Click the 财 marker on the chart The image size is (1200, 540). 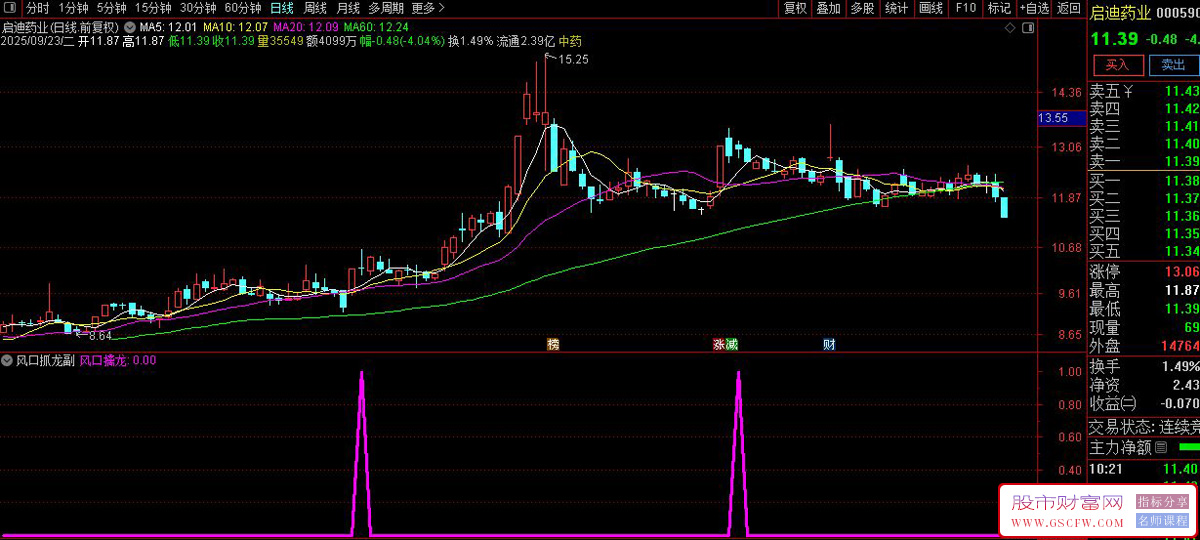point(829,344)
